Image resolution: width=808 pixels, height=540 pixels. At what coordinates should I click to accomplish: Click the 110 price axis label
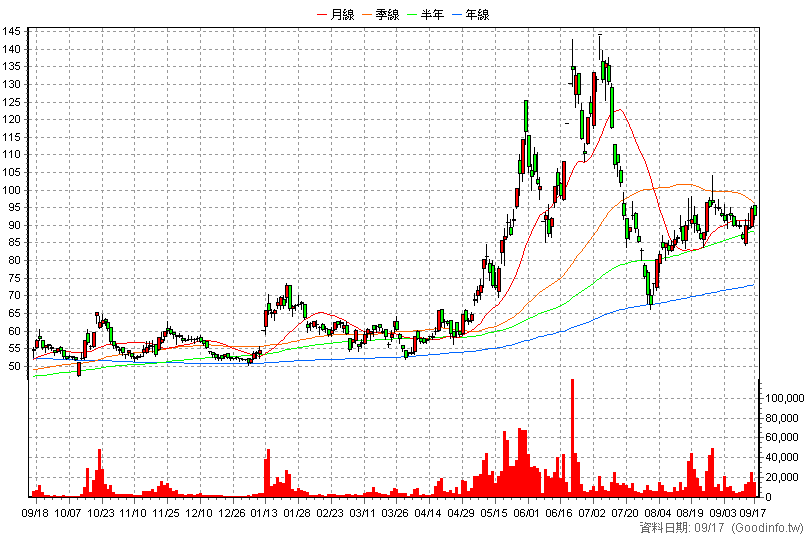point(11,154)
